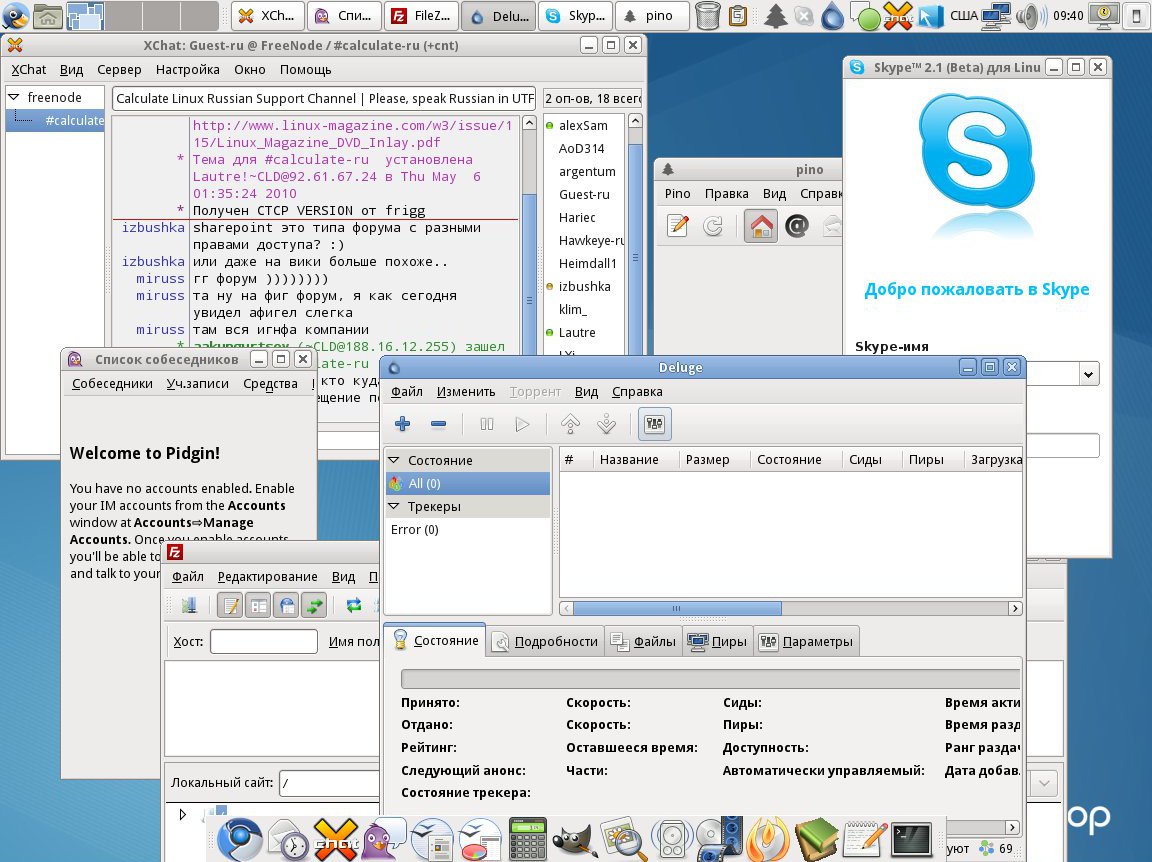Toggle FileZilla local directory tree button
1152x862 pixels.
[x=259, y=605]
